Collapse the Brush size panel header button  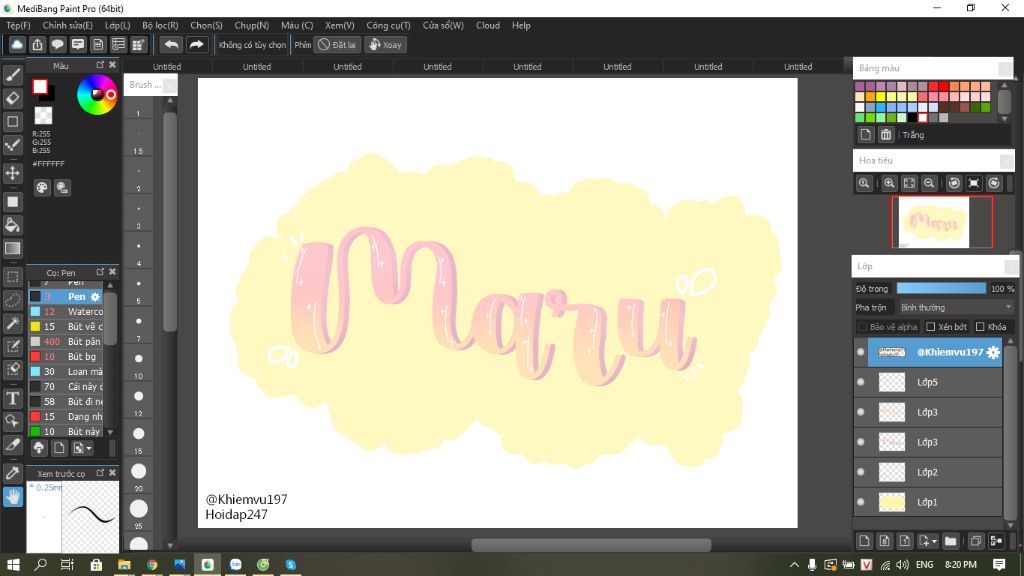169,85
